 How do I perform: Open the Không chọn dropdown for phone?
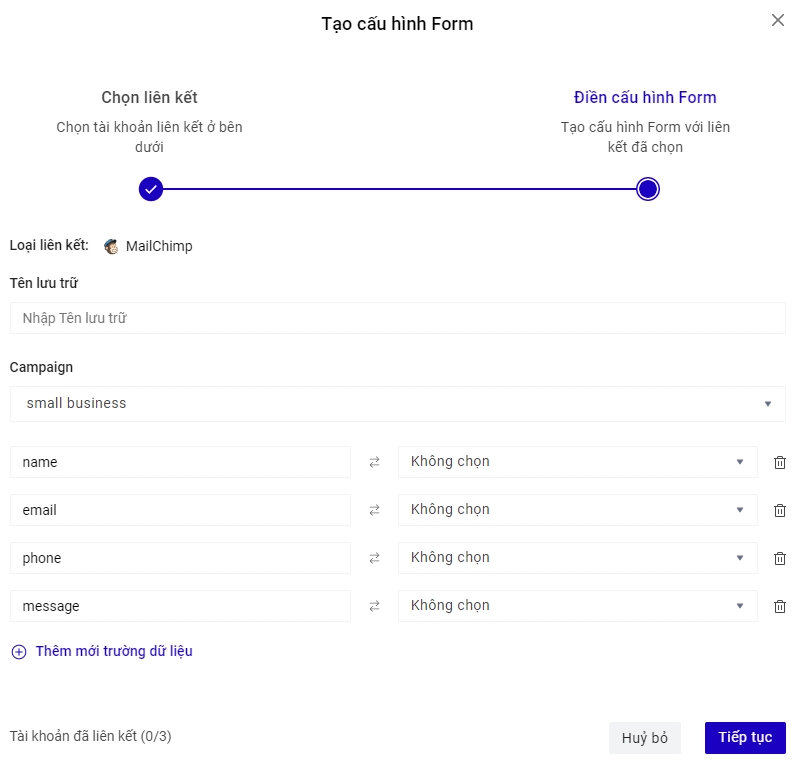click(x=577, y=558)
